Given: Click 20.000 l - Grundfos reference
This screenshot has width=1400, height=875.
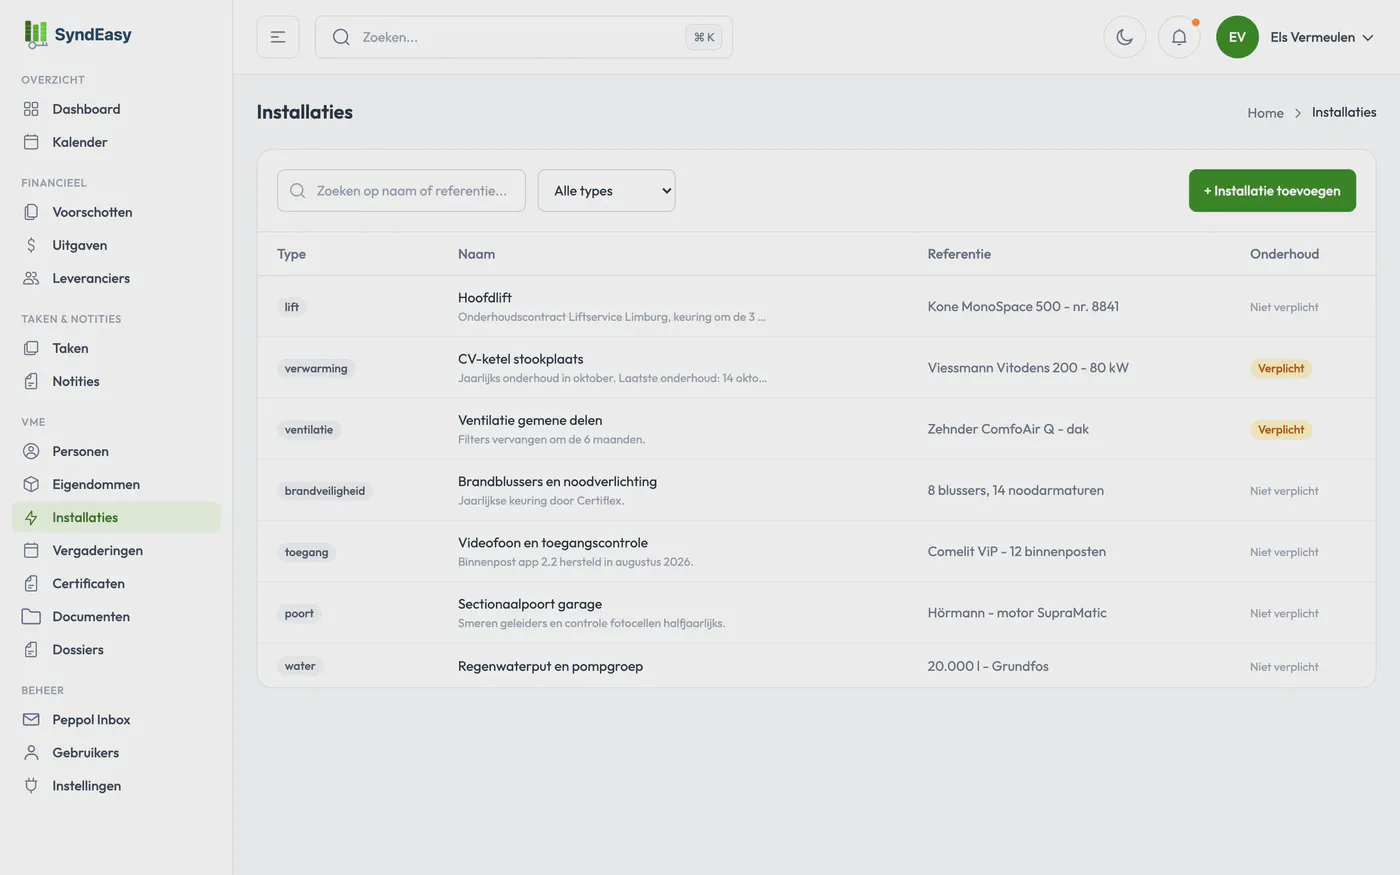Looking at the screenshot, I should coord(988,666).
